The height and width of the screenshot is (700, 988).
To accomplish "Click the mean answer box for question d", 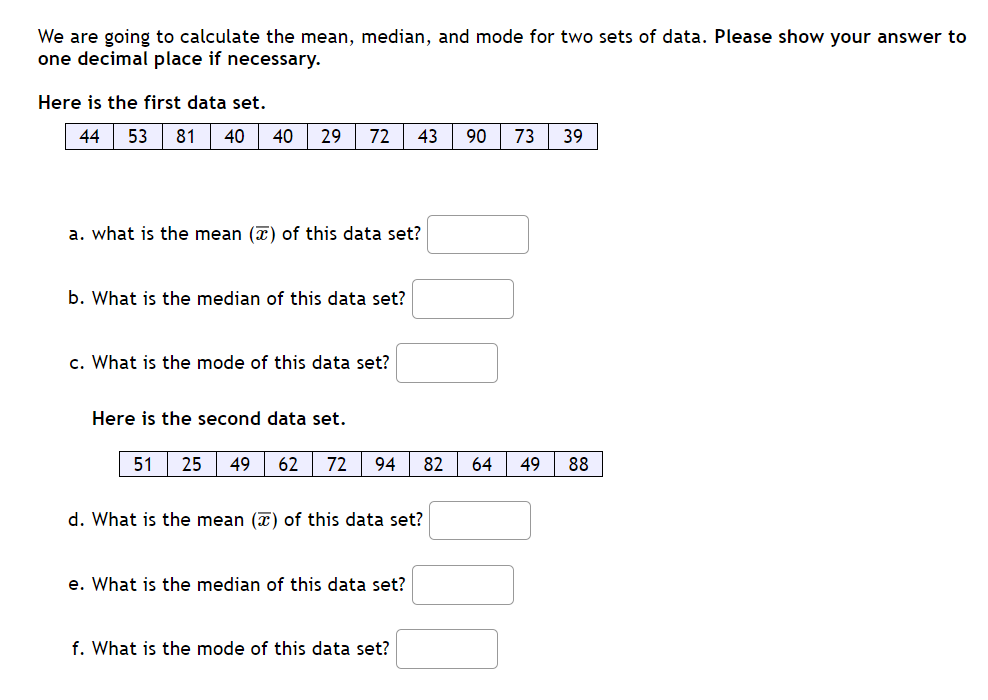I will coord(479,520).
